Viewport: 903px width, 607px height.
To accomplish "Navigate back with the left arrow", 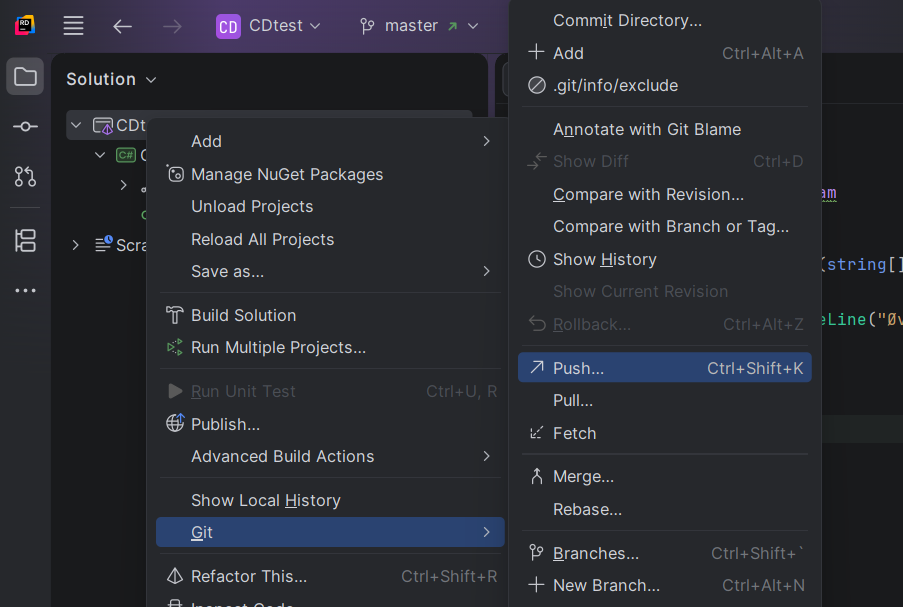I will pyautogui.click(x=122, y=26).
